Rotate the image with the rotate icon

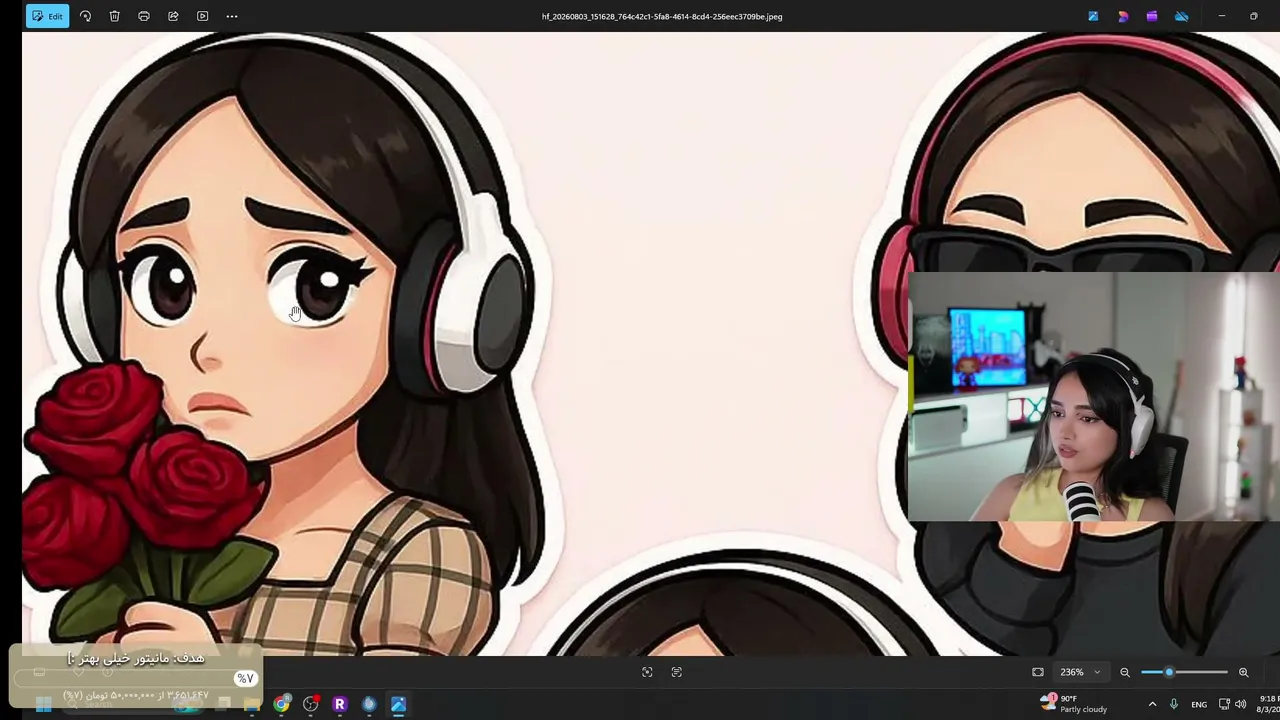(85, 16)
